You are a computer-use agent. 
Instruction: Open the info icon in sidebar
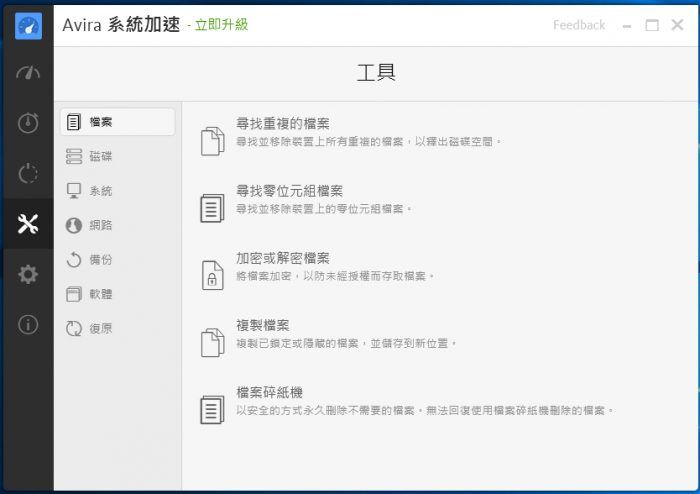click(28, 324)
